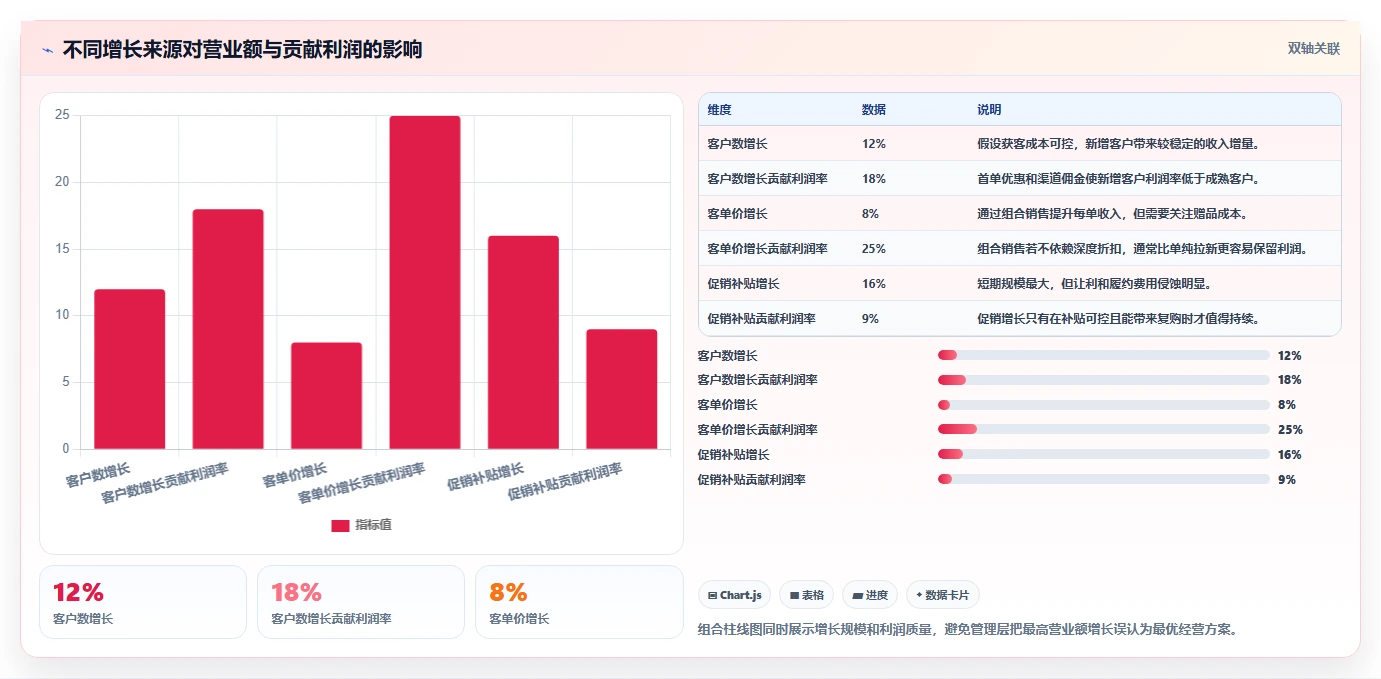This screenshot has width=1381, height=679.
Task: Click the 9% cell in the table
Action: point(870,319)
